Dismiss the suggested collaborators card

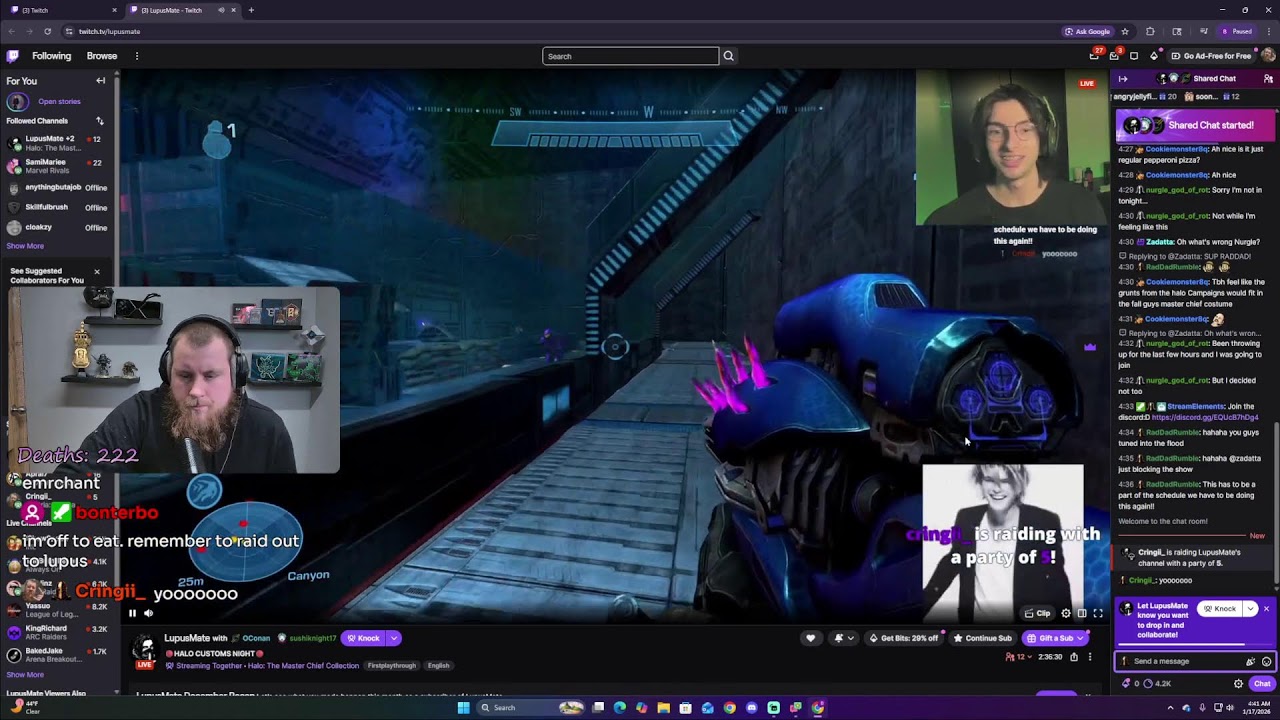tap(97, 271)
